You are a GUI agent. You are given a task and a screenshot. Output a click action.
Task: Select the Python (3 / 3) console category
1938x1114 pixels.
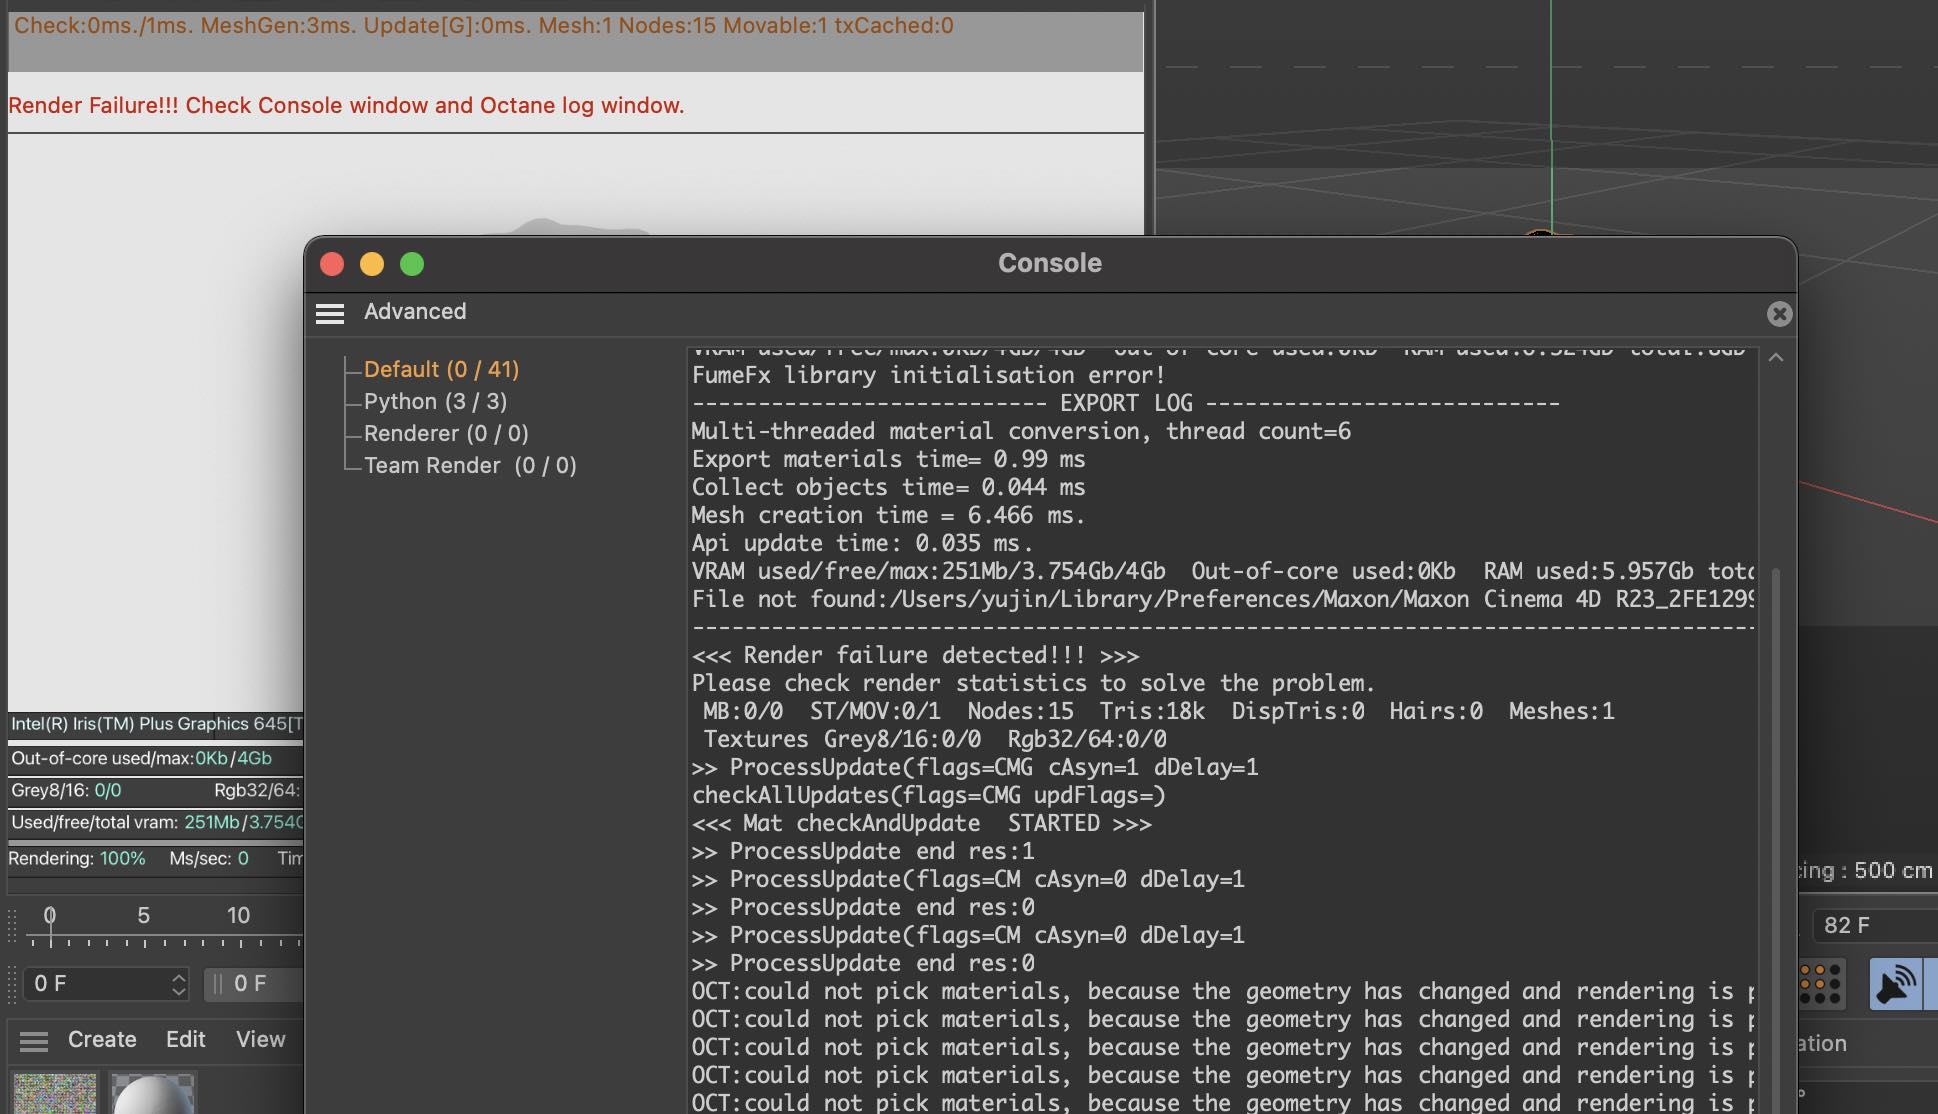point(435,401)
